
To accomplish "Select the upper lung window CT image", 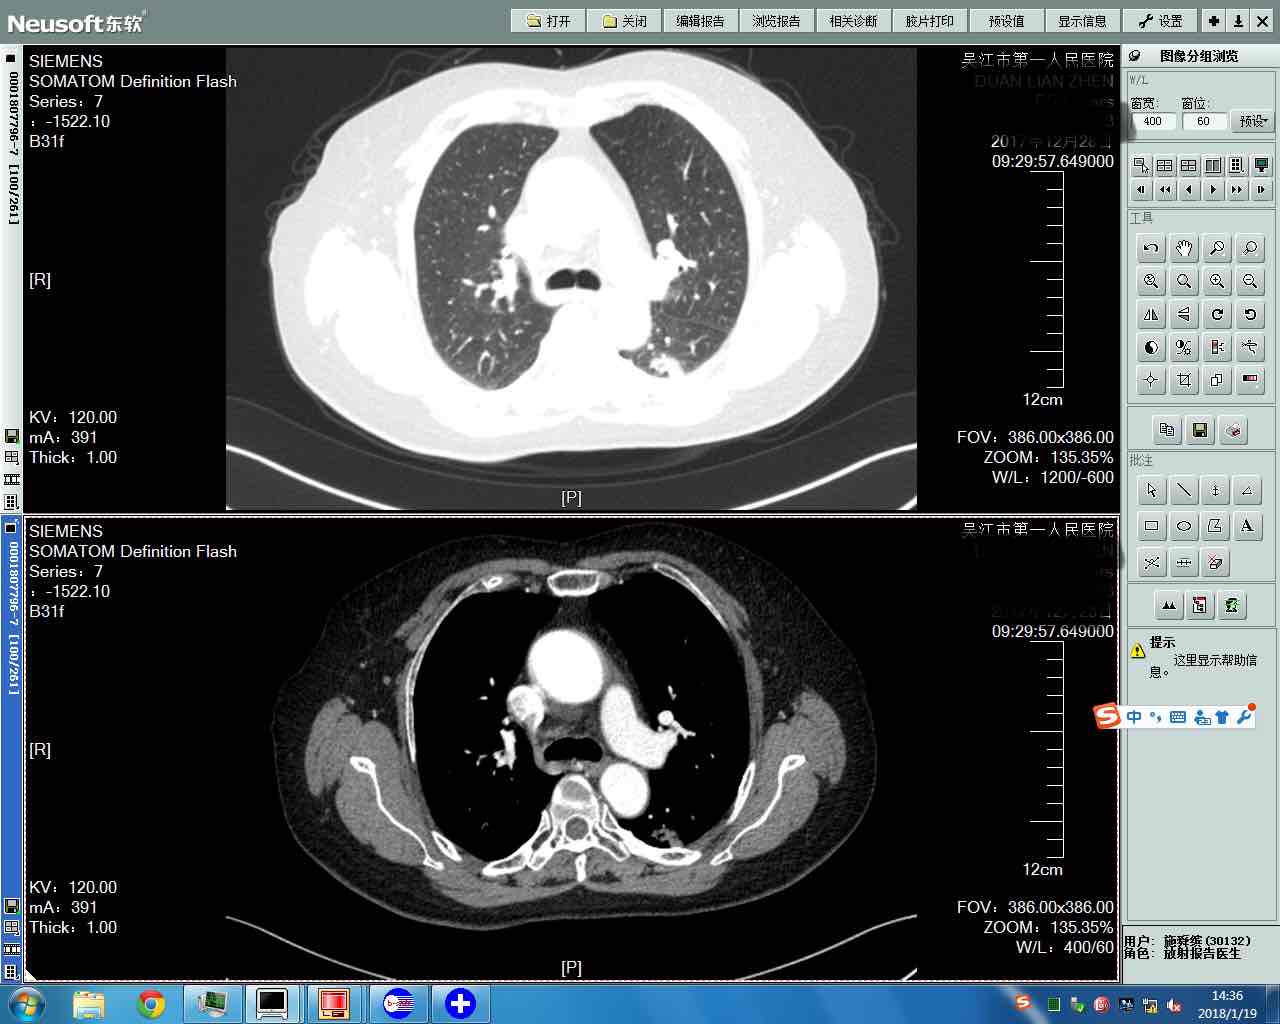I will pyautogui.click(x=571, y=278).
